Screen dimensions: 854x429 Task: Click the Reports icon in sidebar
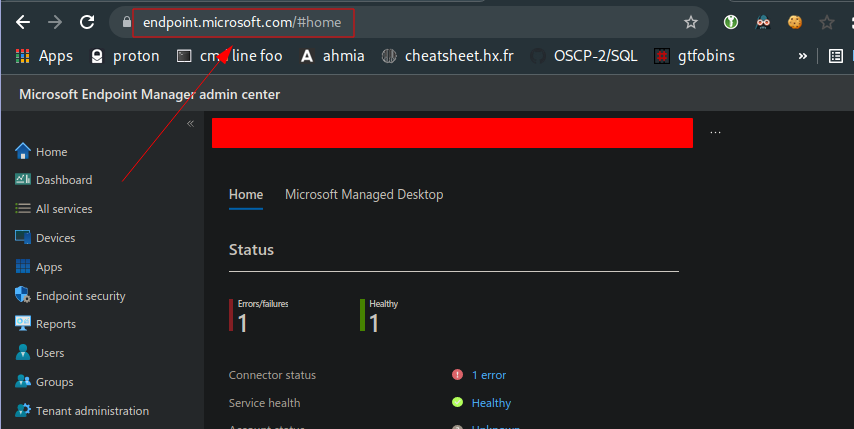[23, 323]
